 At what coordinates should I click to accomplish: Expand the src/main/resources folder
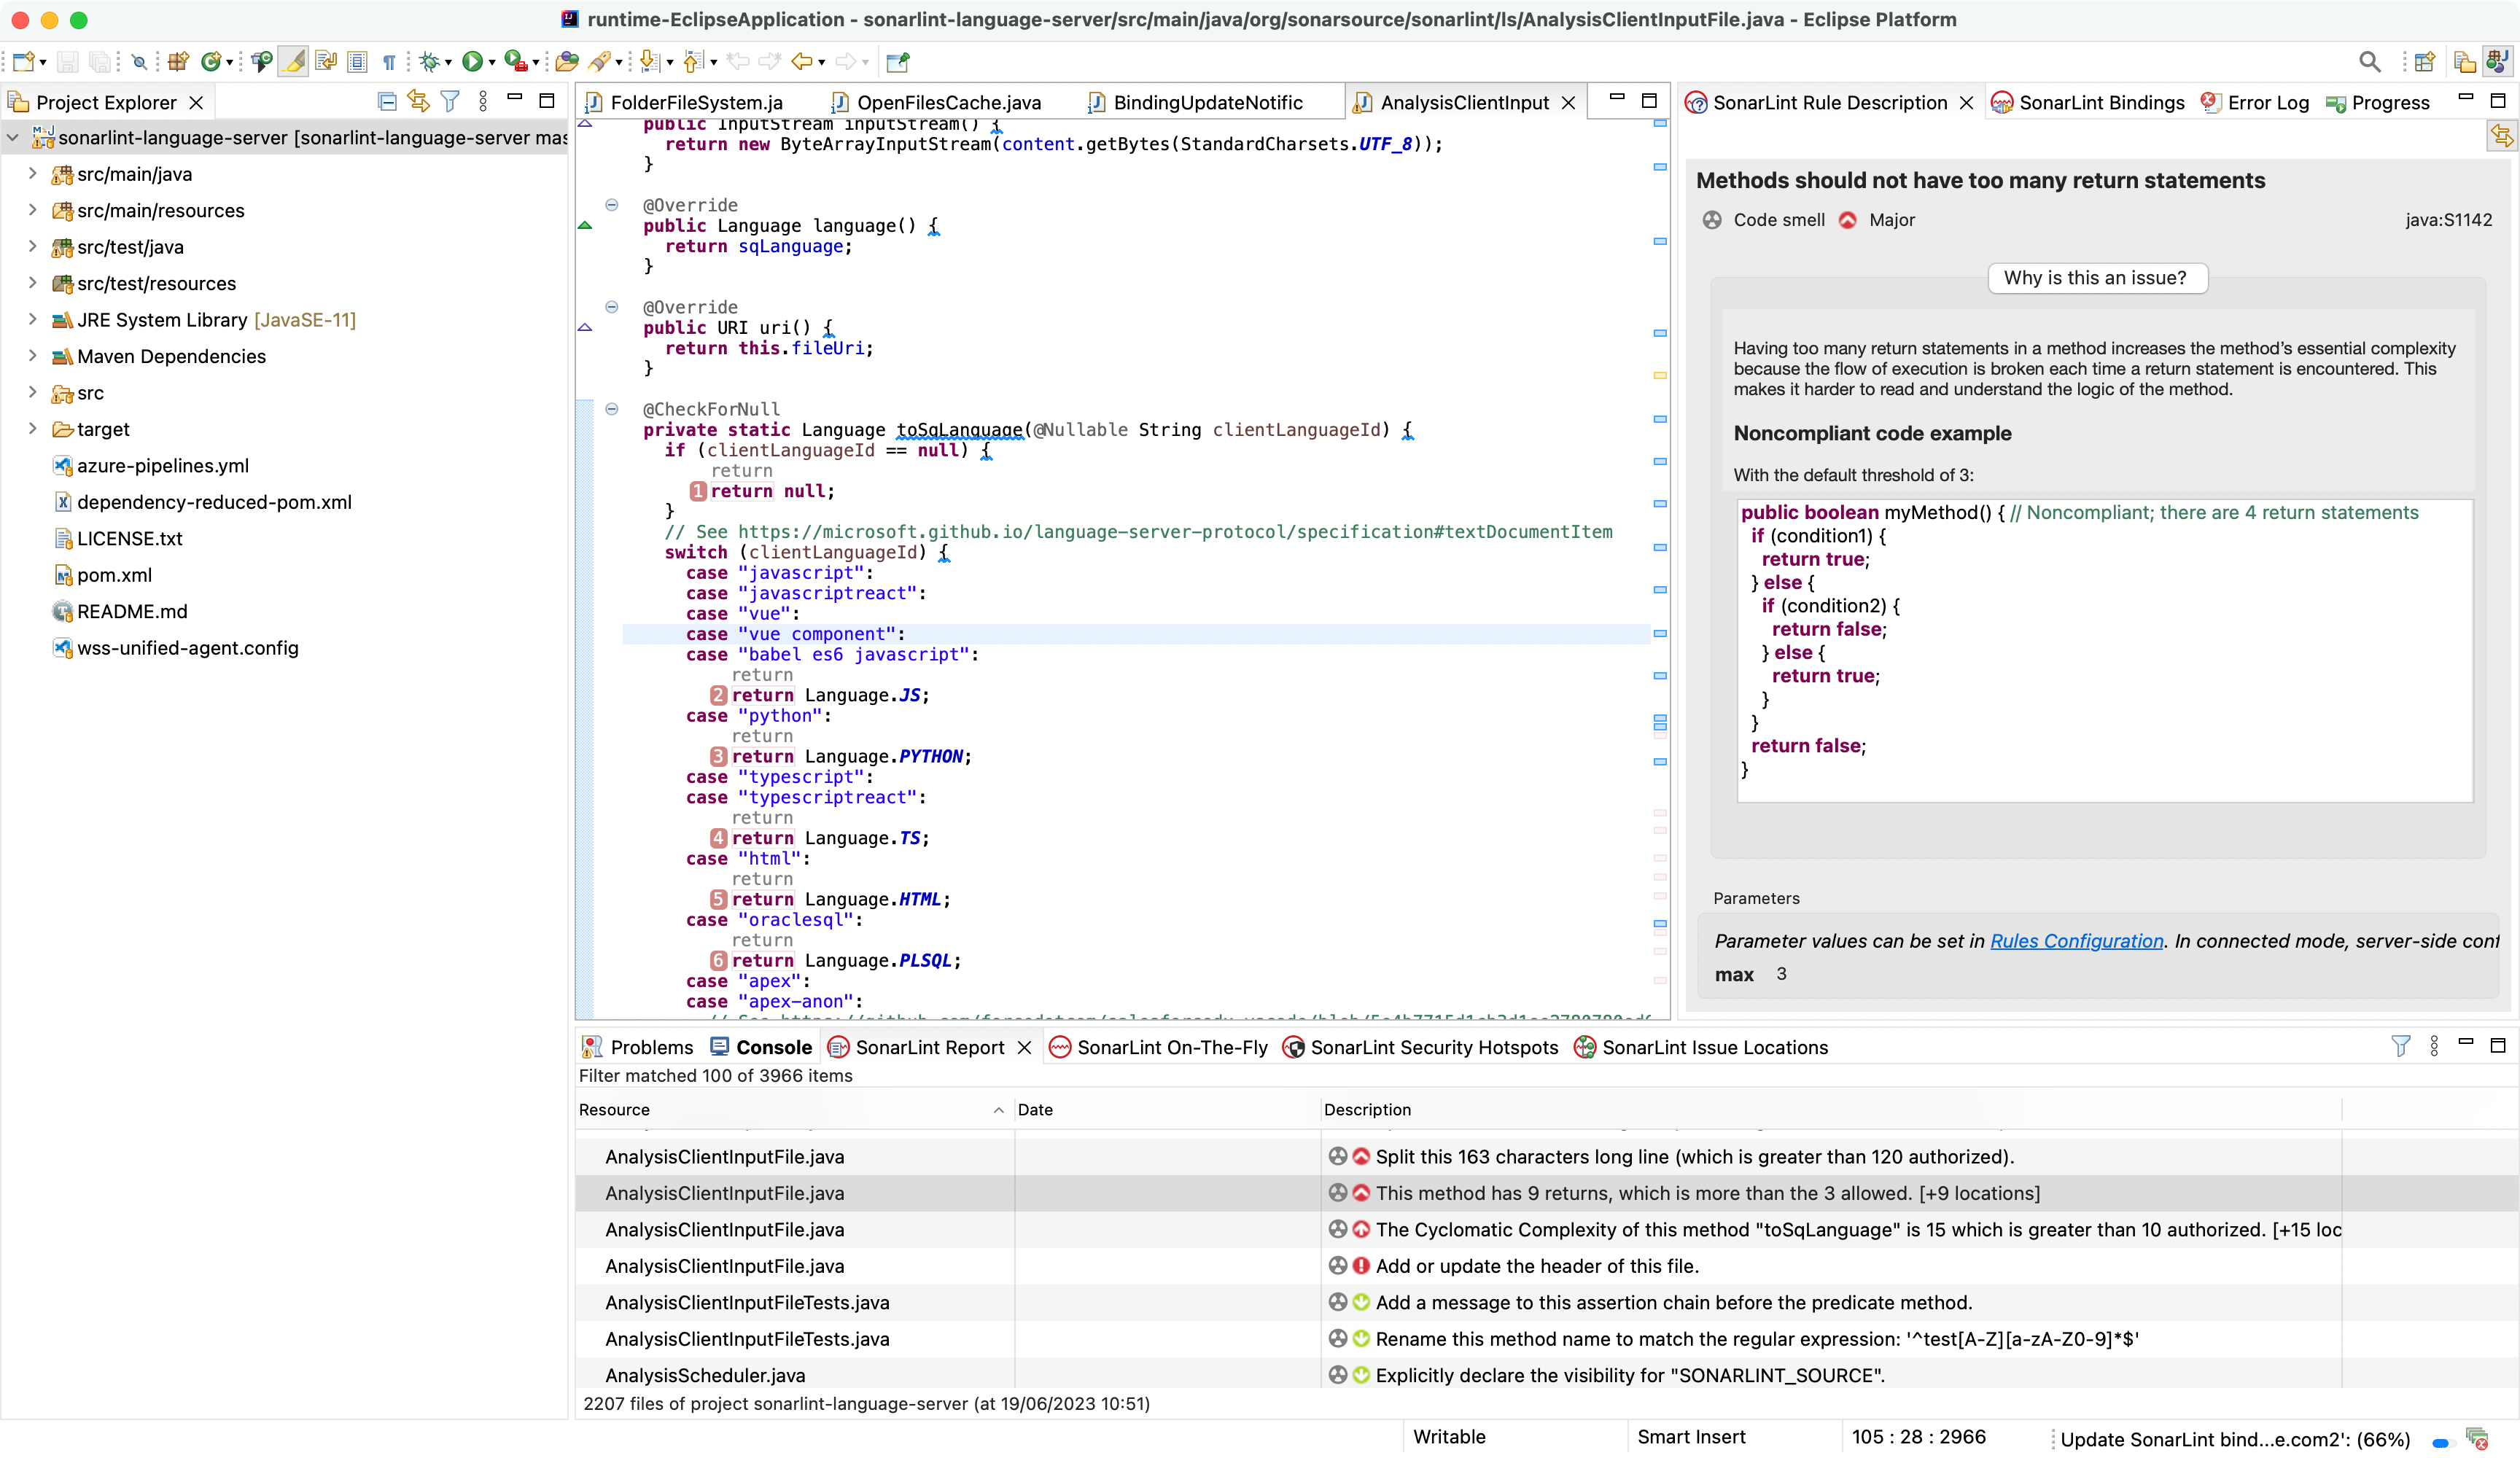coord(32,210)
